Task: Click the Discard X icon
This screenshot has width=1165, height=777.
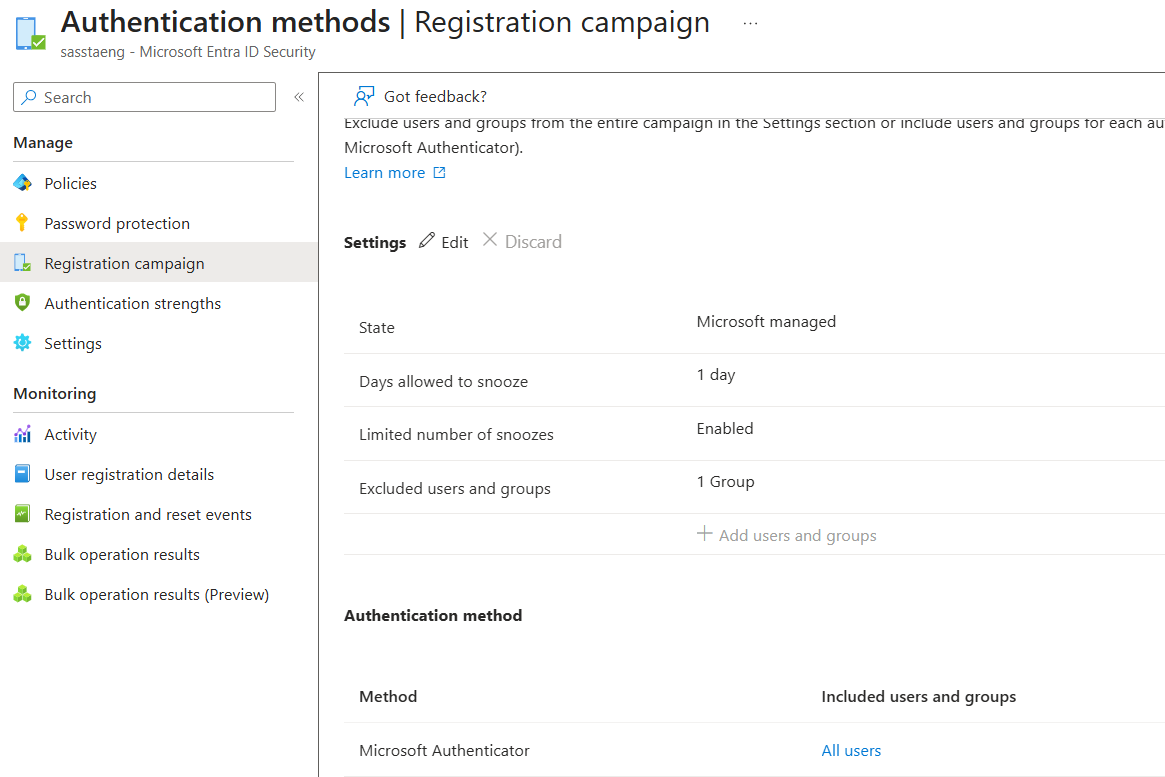Action: click(x=490, y=239)
